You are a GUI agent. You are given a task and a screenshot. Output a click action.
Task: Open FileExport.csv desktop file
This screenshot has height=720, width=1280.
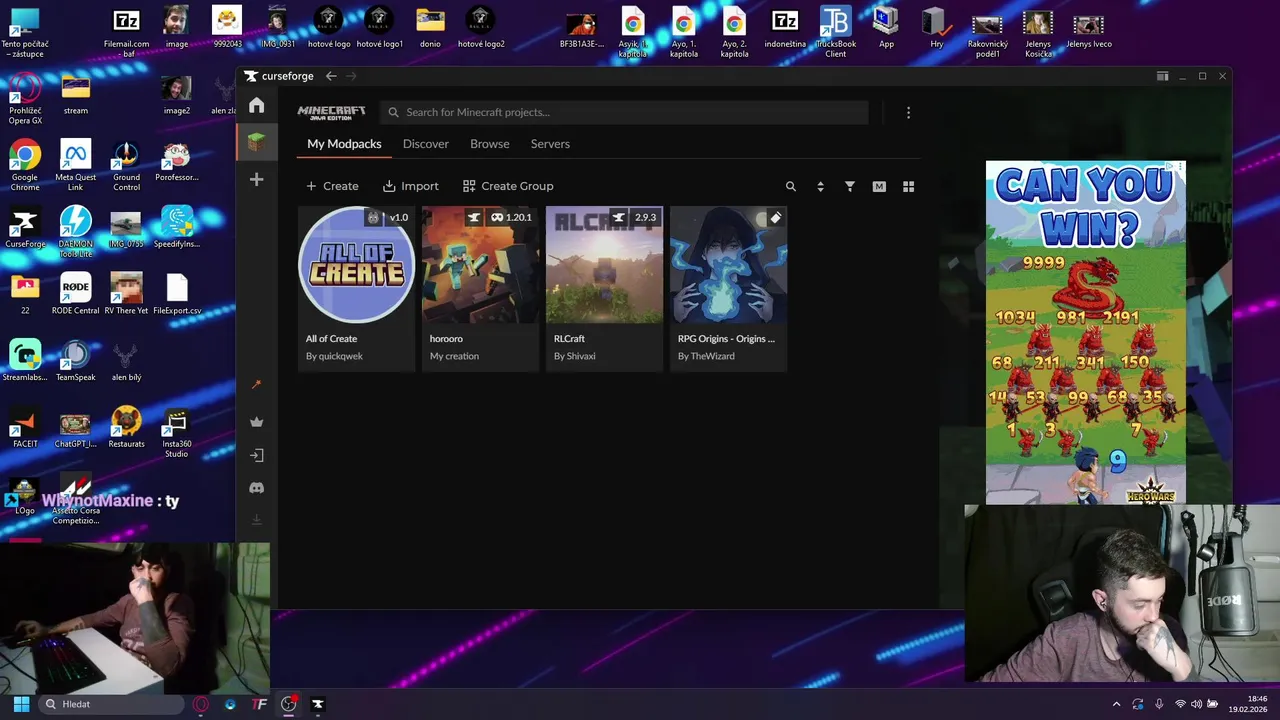pos(177,294)
